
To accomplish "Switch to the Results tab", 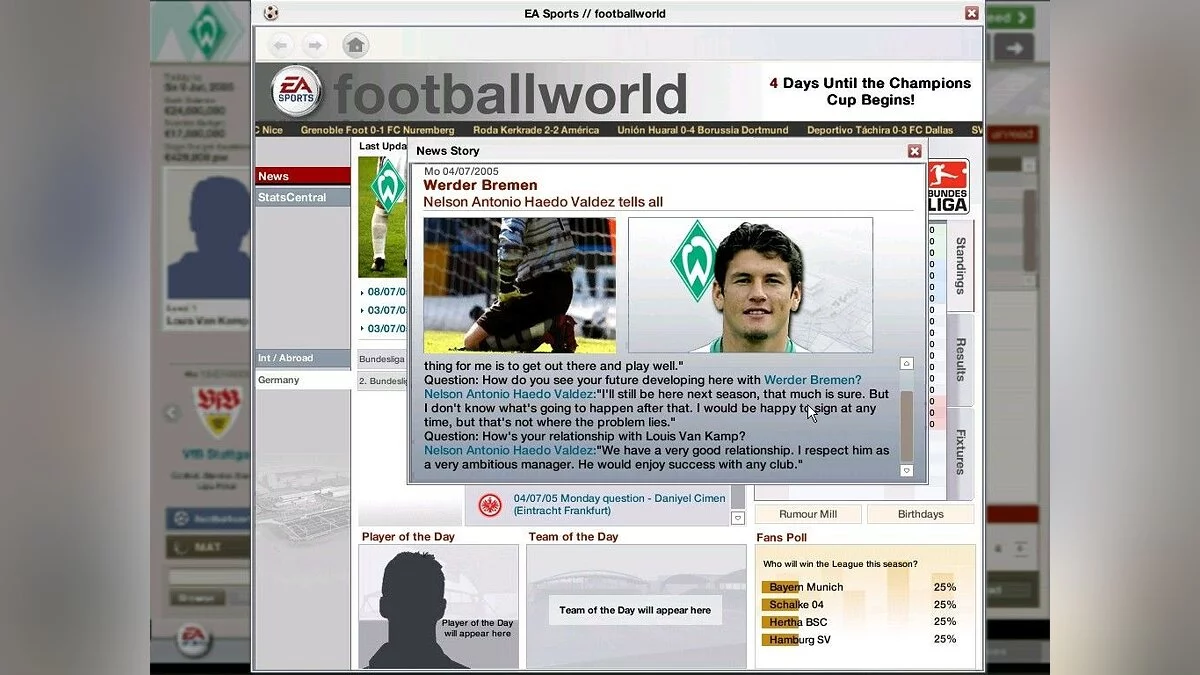I will [x=960, y=360].
